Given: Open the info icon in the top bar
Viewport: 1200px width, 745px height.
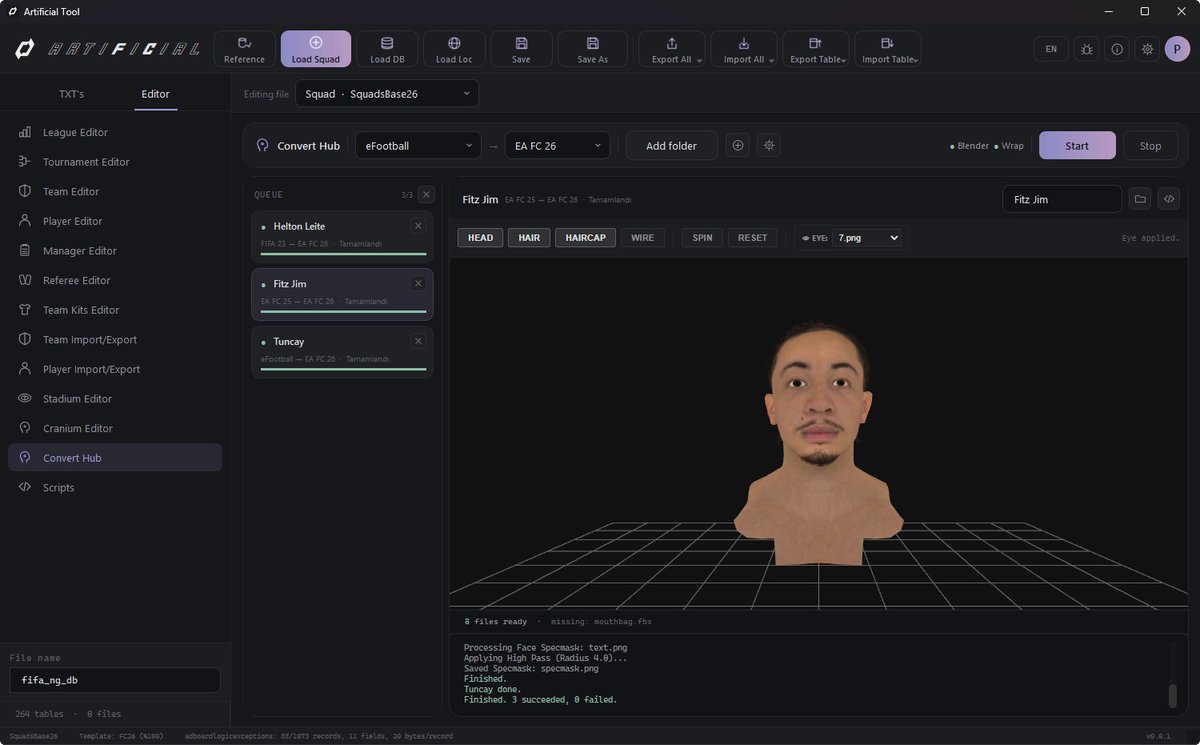Looking at the screenshot, I should tap(1117, 49).
